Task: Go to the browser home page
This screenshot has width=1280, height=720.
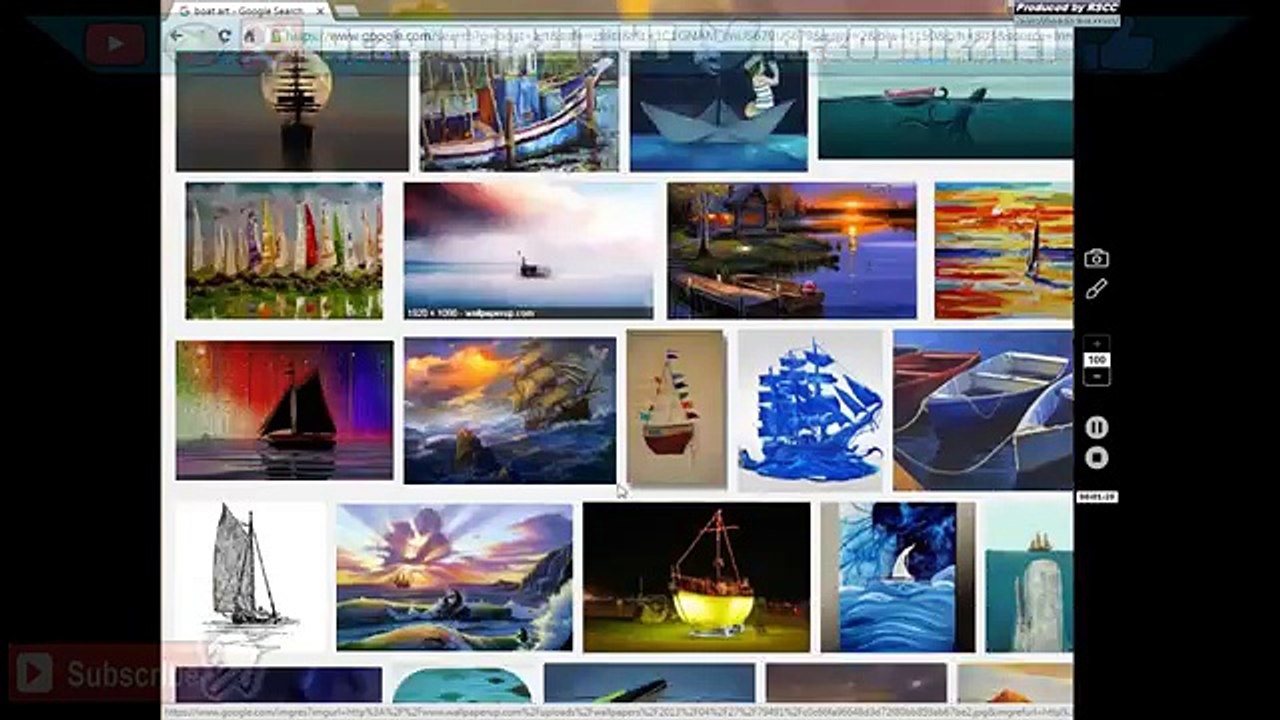Action: click(249, 36)
